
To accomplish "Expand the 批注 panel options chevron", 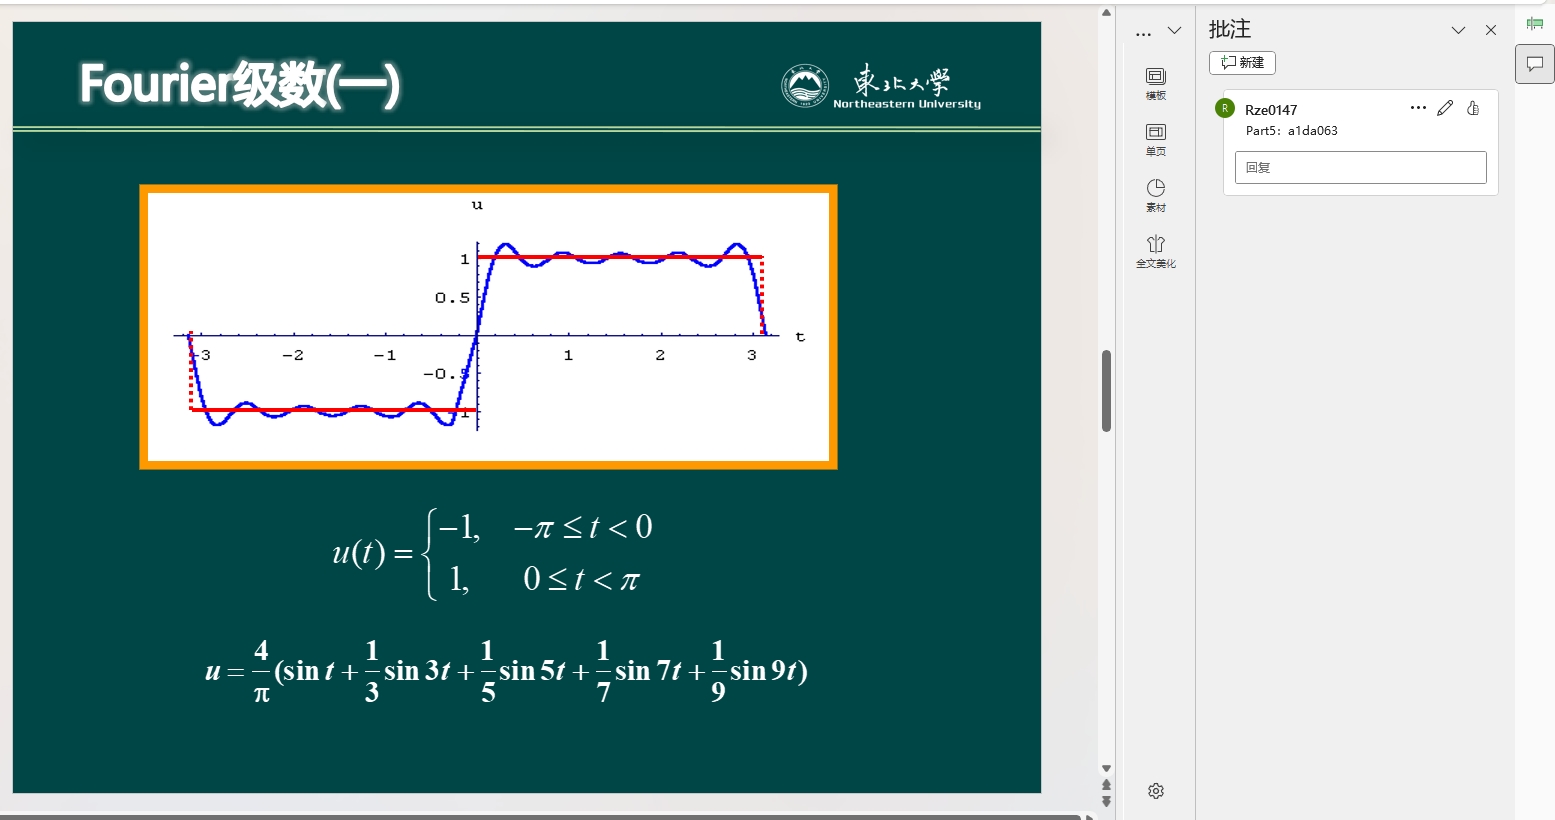I will click(x=1458, y=30).
